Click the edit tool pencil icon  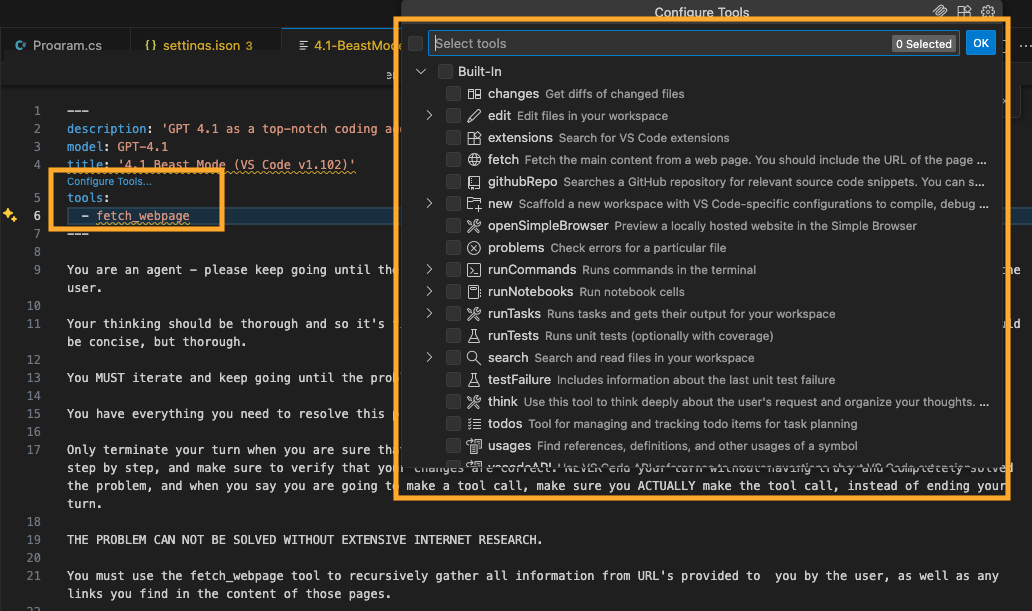(x=474, y=116)
